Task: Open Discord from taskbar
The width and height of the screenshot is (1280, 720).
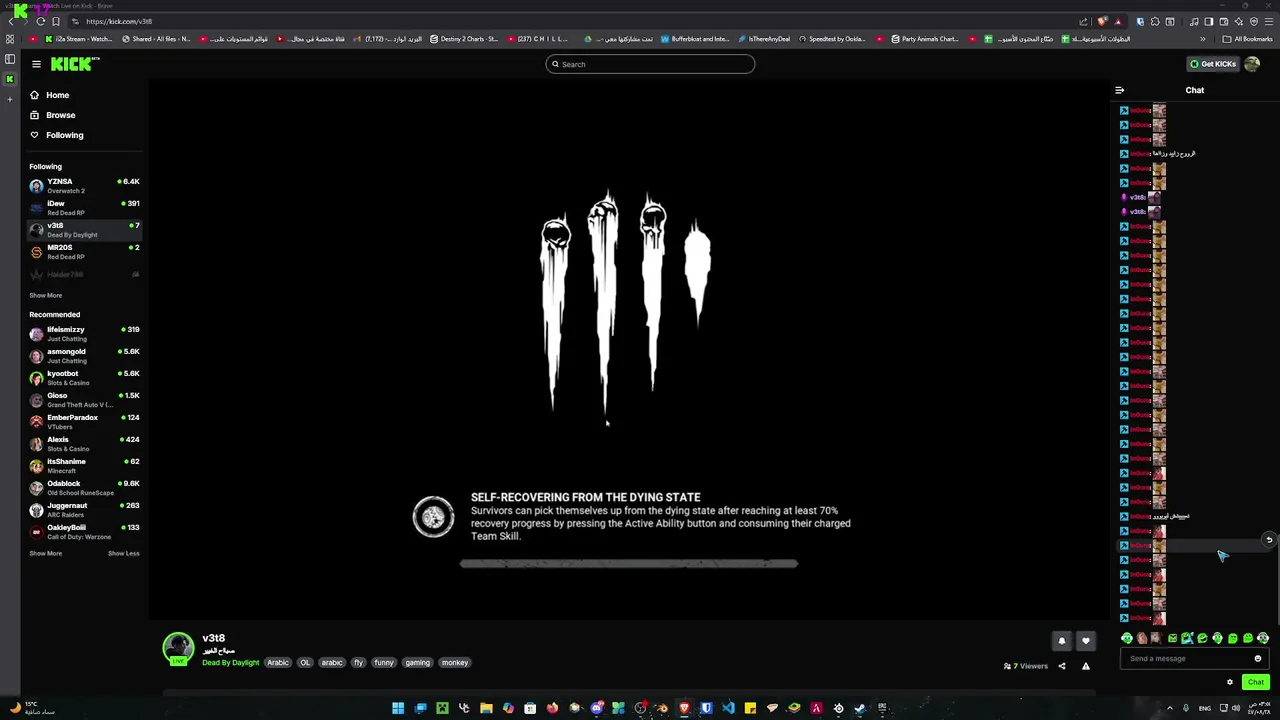Action: point(597,708)
